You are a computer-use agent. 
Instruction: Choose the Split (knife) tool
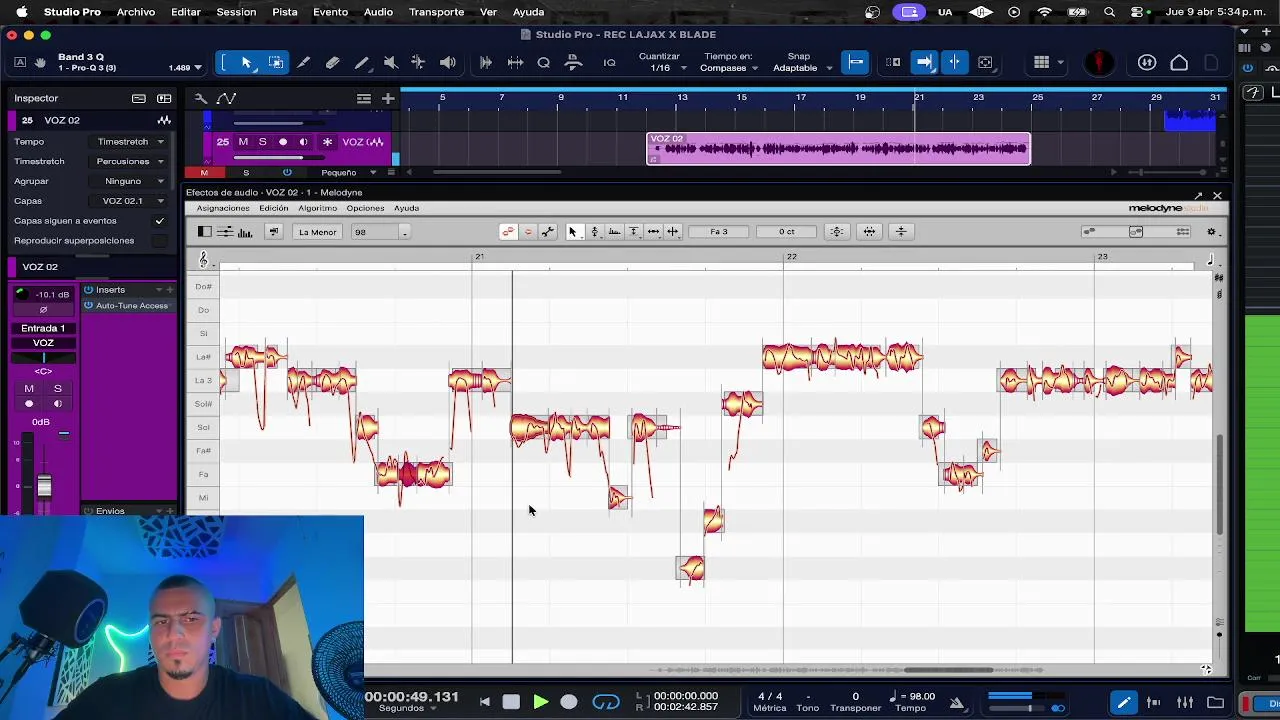pos(304,62)
